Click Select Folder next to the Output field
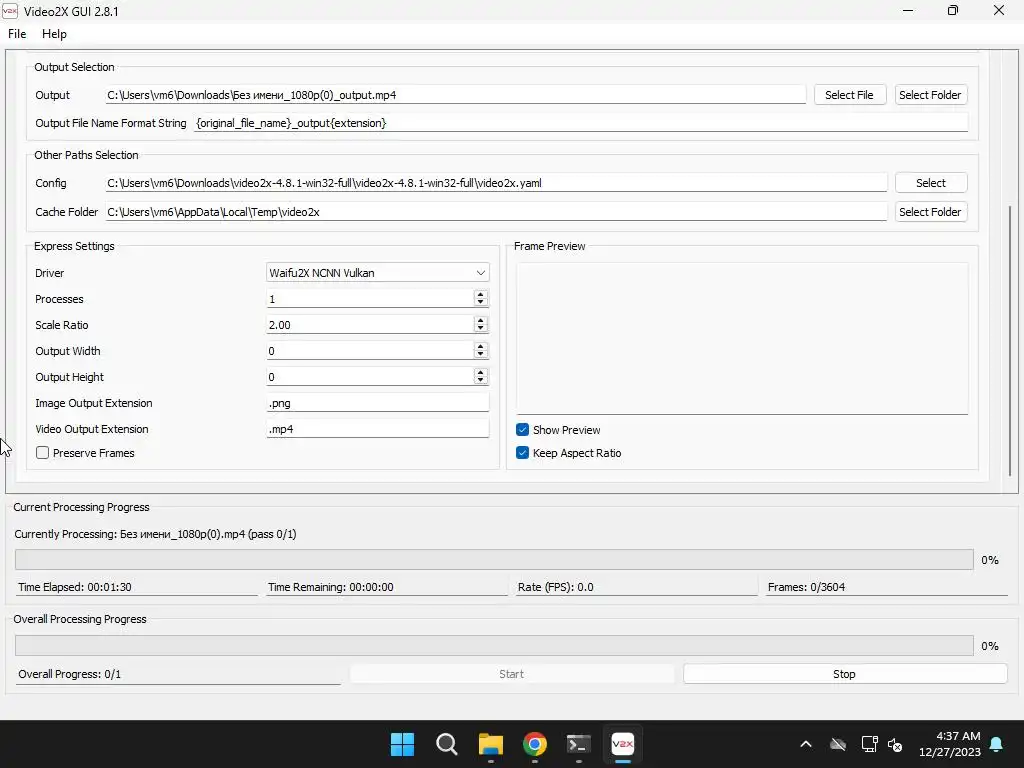Viewport: 1024px width, 768px height. click(930, 95)
